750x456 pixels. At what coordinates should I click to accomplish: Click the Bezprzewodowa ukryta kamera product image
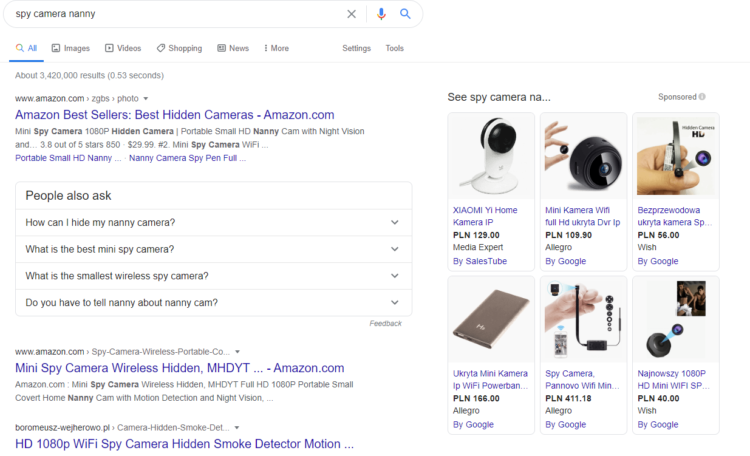tap(676, 156)
